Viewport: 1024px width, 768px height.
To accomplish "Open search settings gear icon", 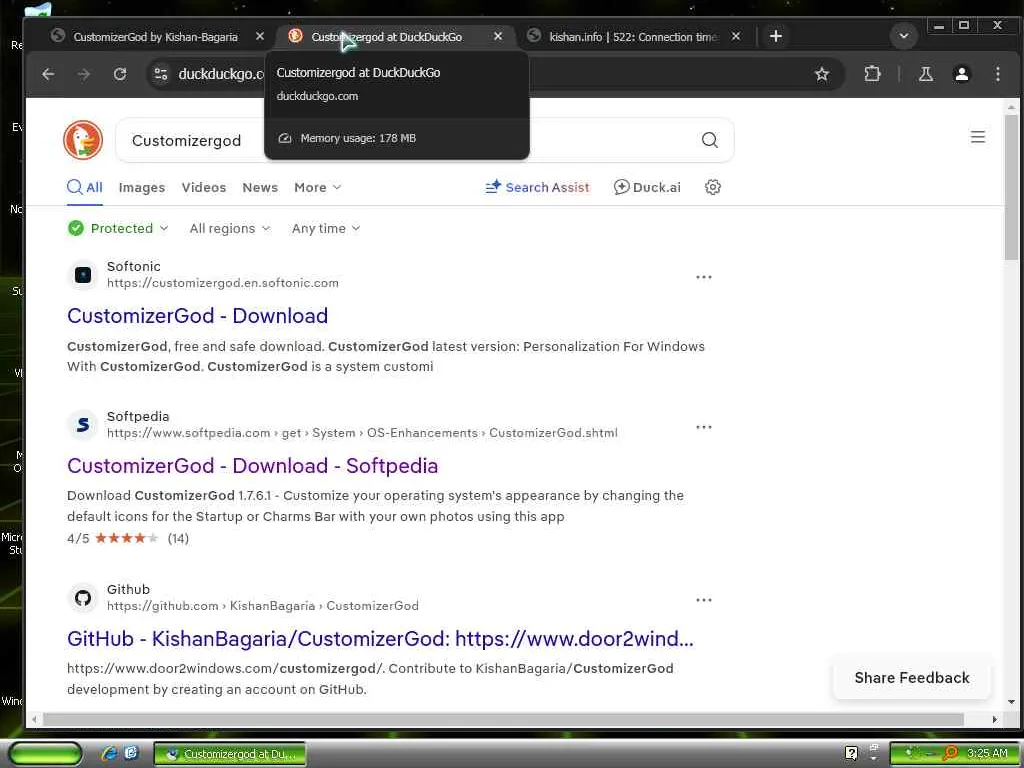I will (x=712, y=187).
